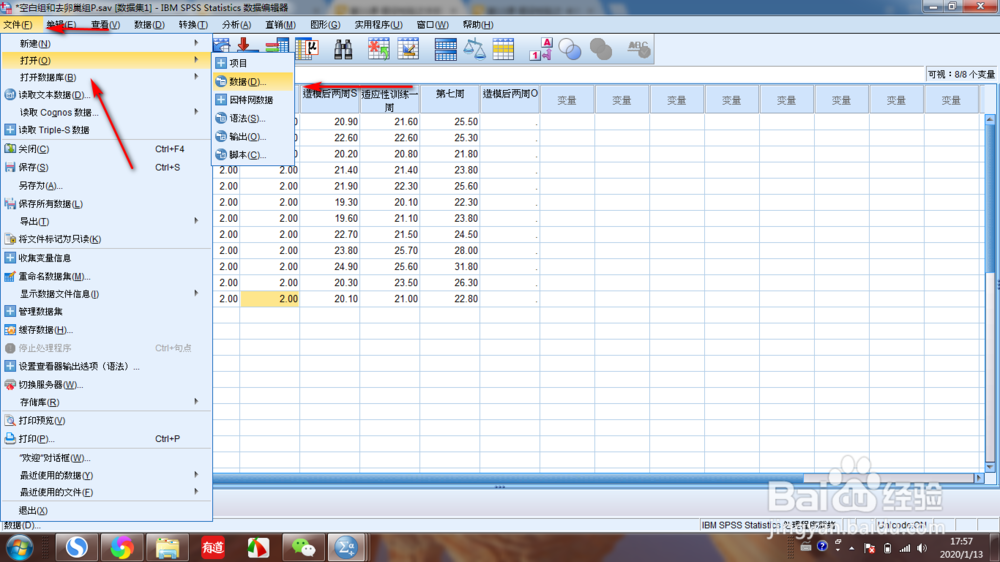Expand Recently Used Data (最近使用的数据) submenu
This screenshot has height=562, width=1000.
[x=106, y=475]
